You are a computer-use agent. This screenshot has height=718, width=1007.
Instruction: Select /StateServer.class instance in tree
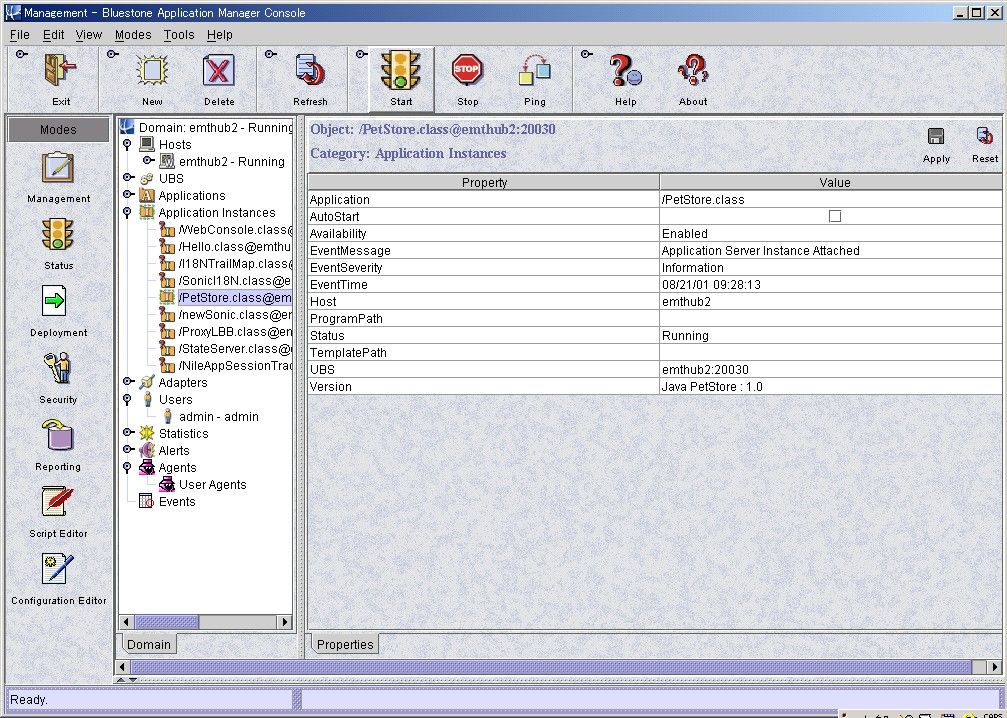(235, 349)
